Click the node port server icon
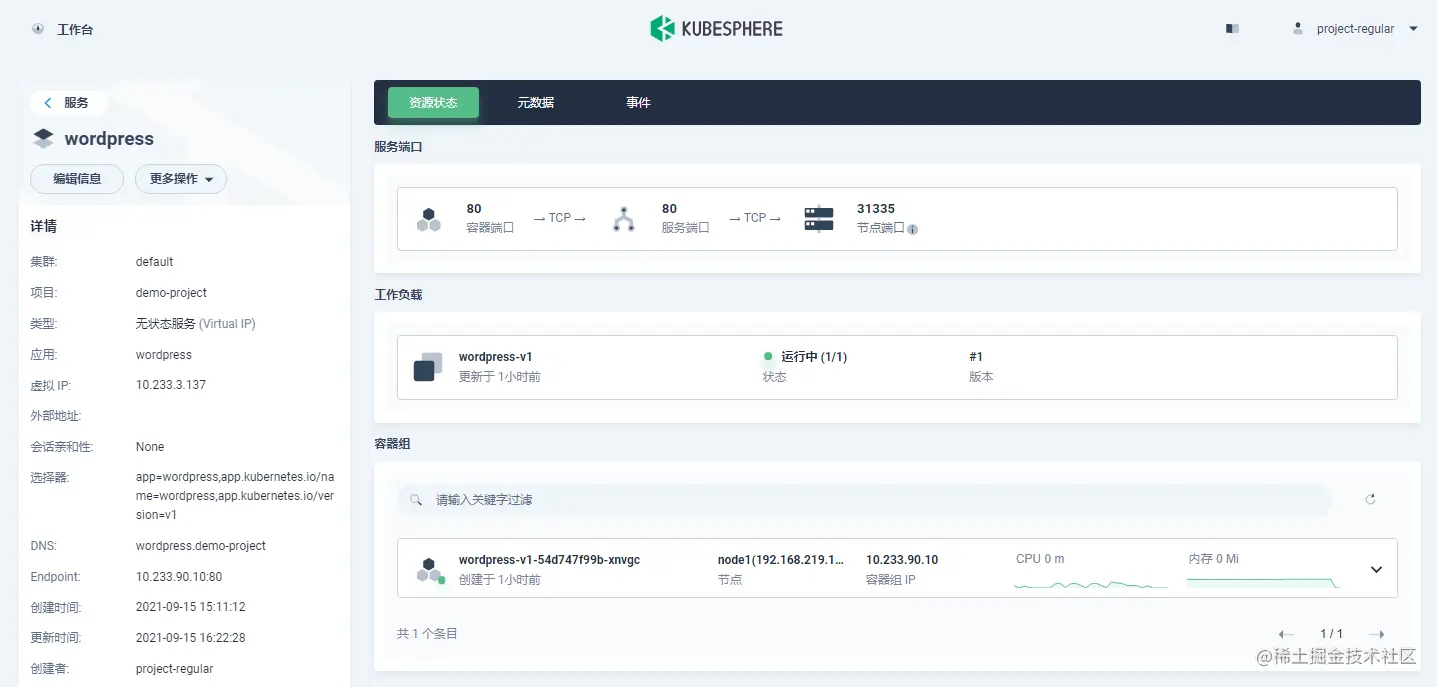Image resolution: width=1437 pixels, height=687 pixels. pyautogui.click(x=819, y=219)
